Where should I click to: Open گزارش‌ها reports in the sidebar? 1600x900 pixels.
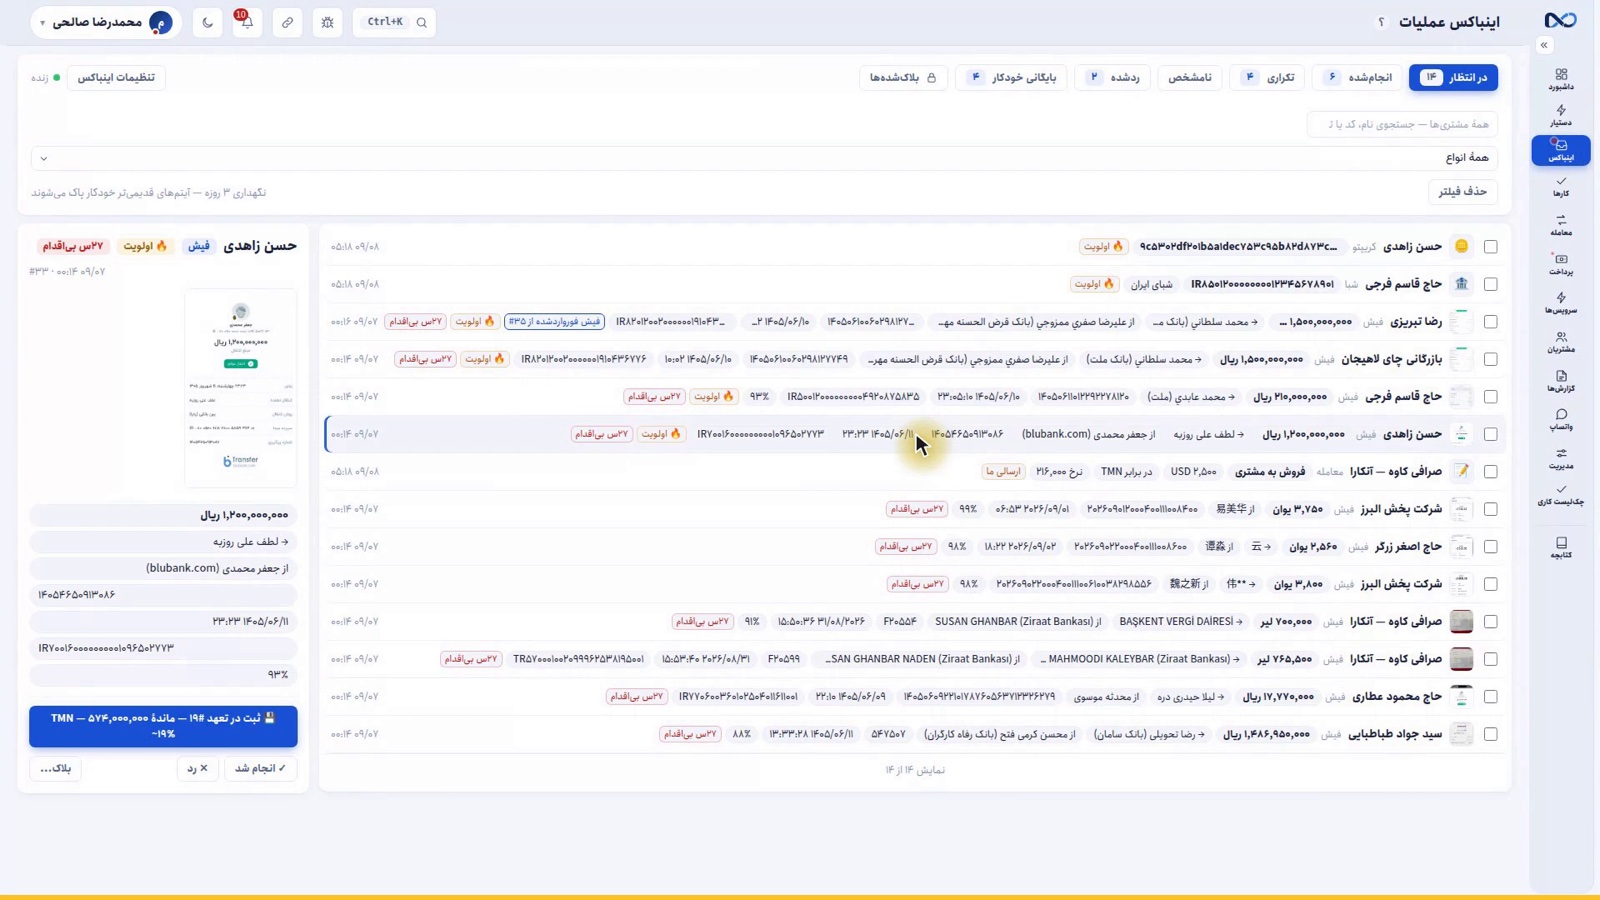pos(1560,381)
